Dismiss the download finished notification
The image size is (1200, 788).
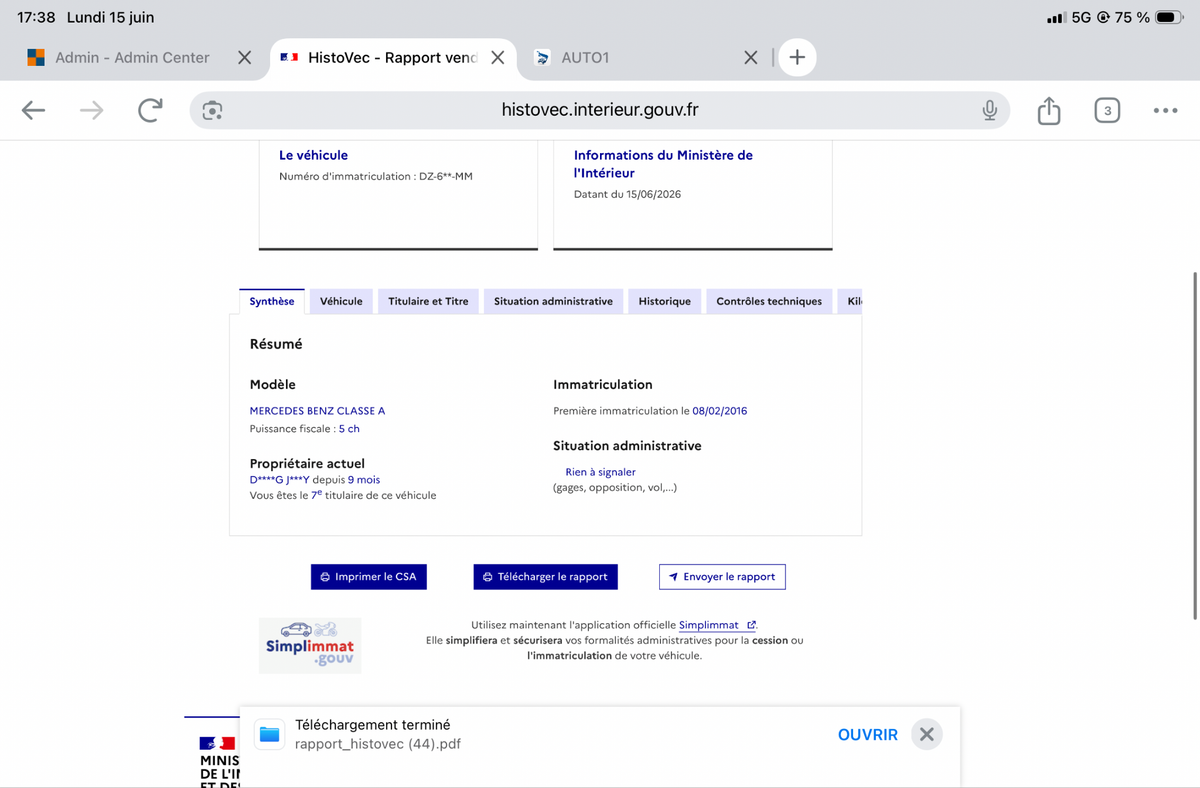pyautogui.click(x=927, y=735)
